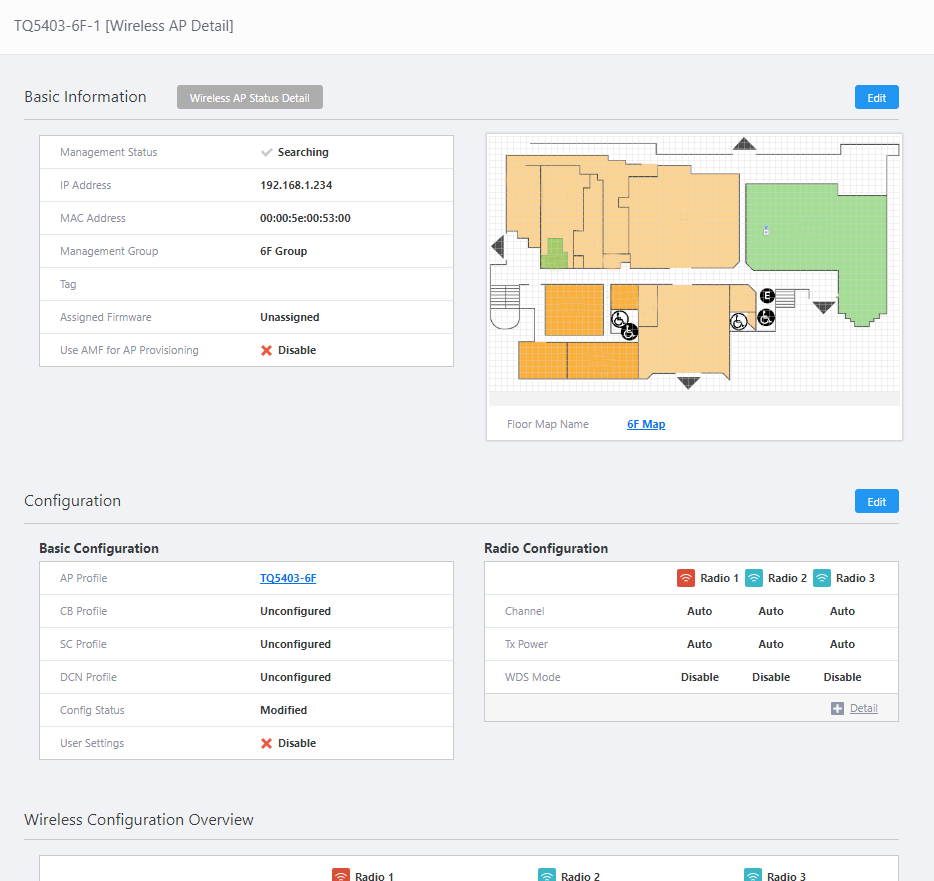
Task: Click the elevator E icon on the floor map
Action: click(767, 296)
